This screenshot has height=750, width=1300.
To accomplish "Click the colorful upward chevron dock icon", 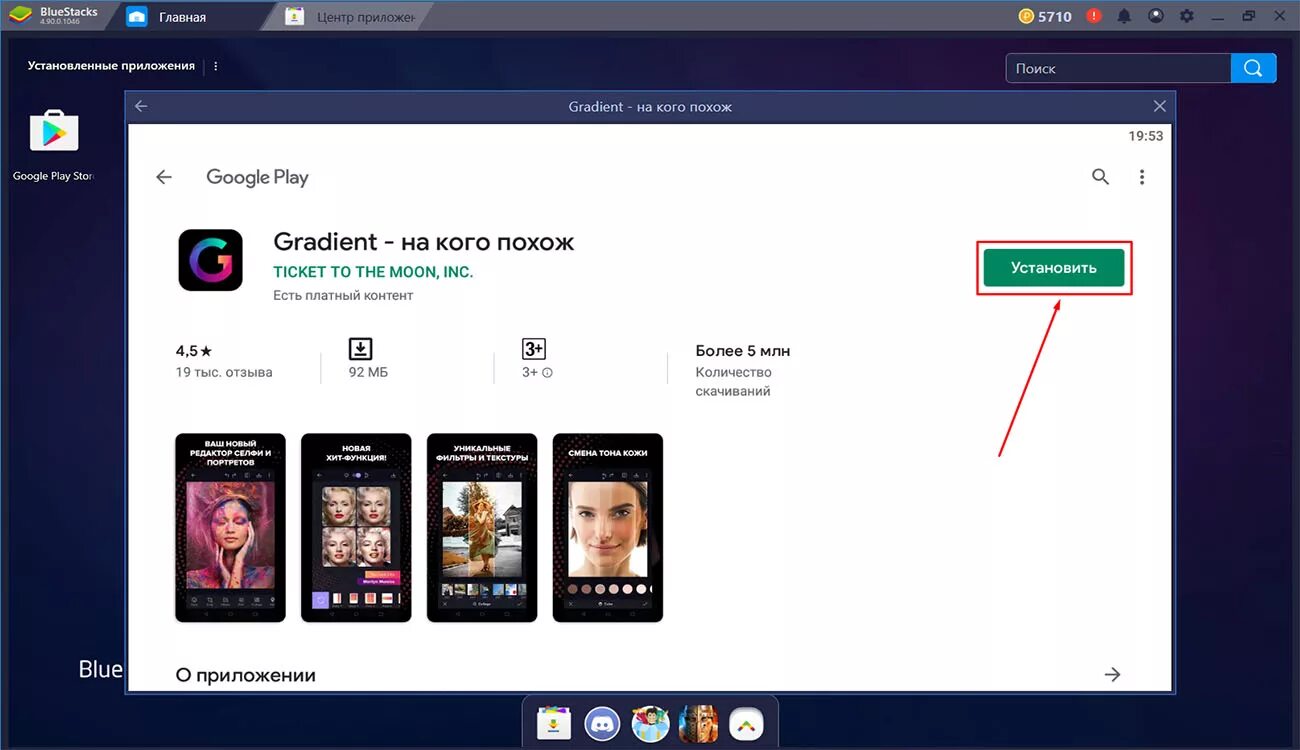I will click(746, 722).
